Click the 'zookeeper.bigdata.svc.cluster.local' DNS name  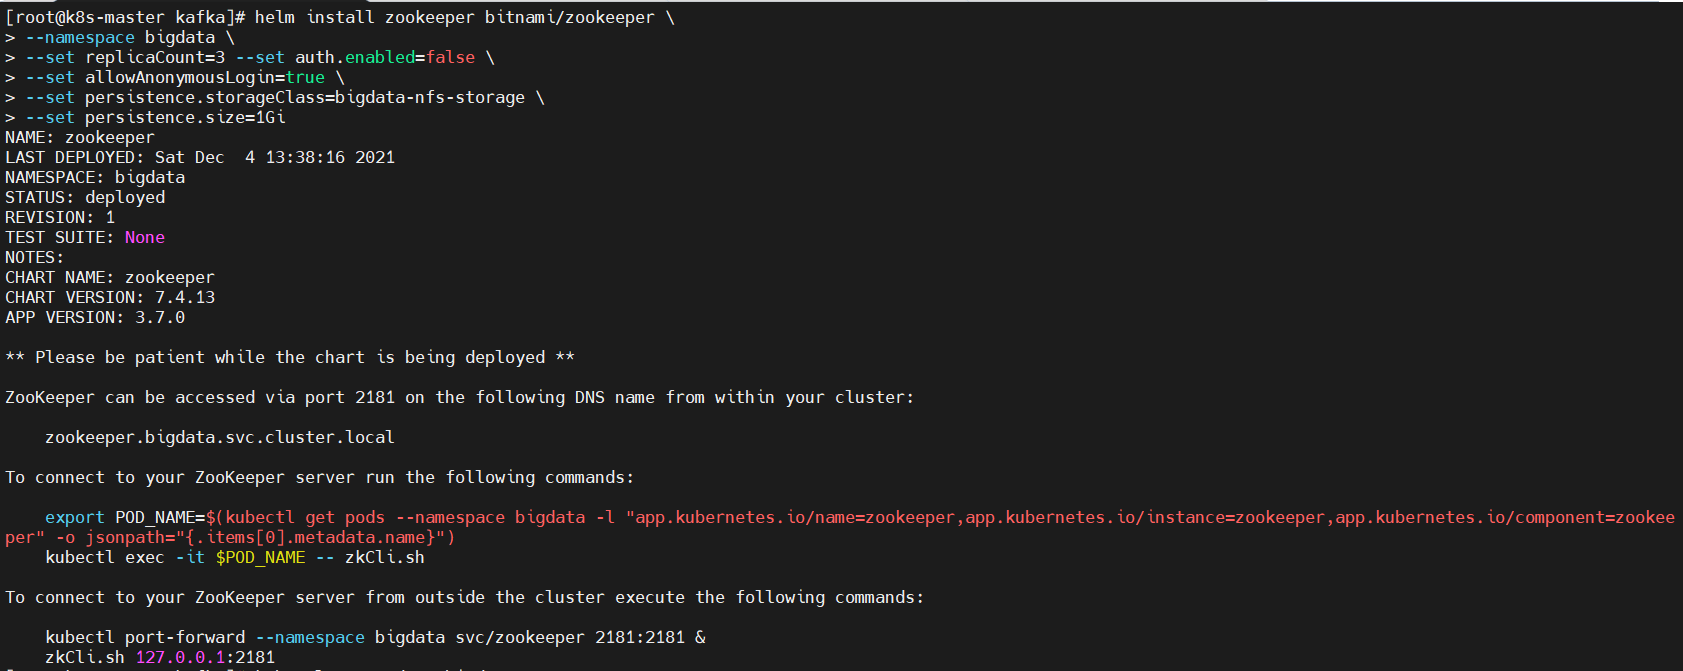click(x=220, y=437)
